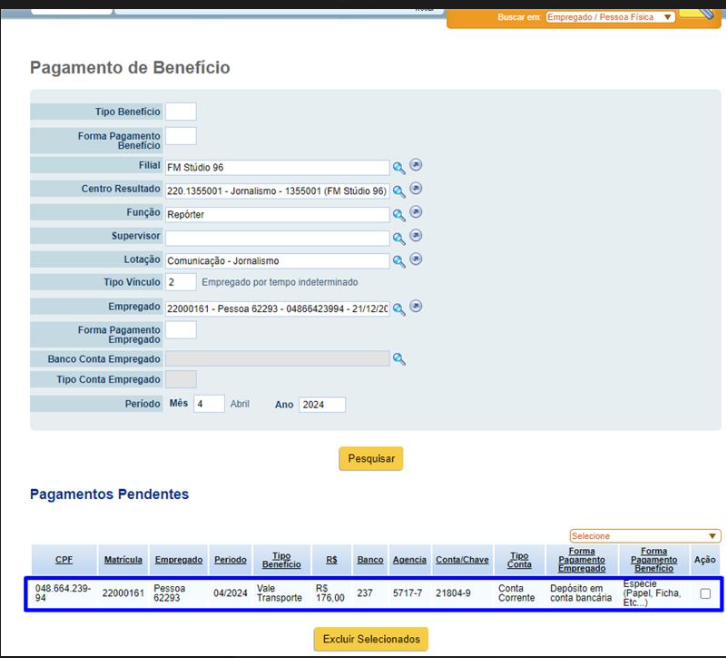Image resolution: width=726 pixels, height=658 pixels.
Task: Open the Banco Conta Empregado magnifier
Action: tap(399, 359)
